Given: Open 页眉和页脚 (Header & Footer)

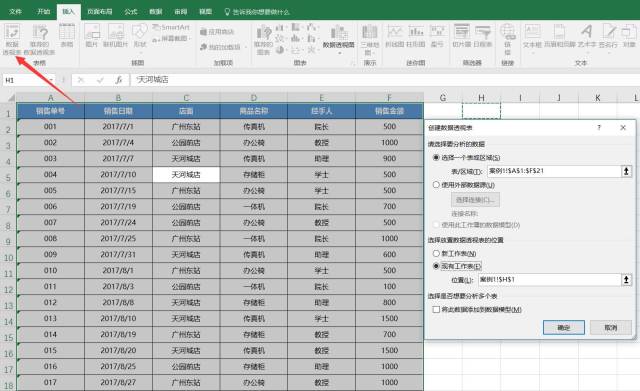Looking at the screenshot, I should tap(560, 36).
